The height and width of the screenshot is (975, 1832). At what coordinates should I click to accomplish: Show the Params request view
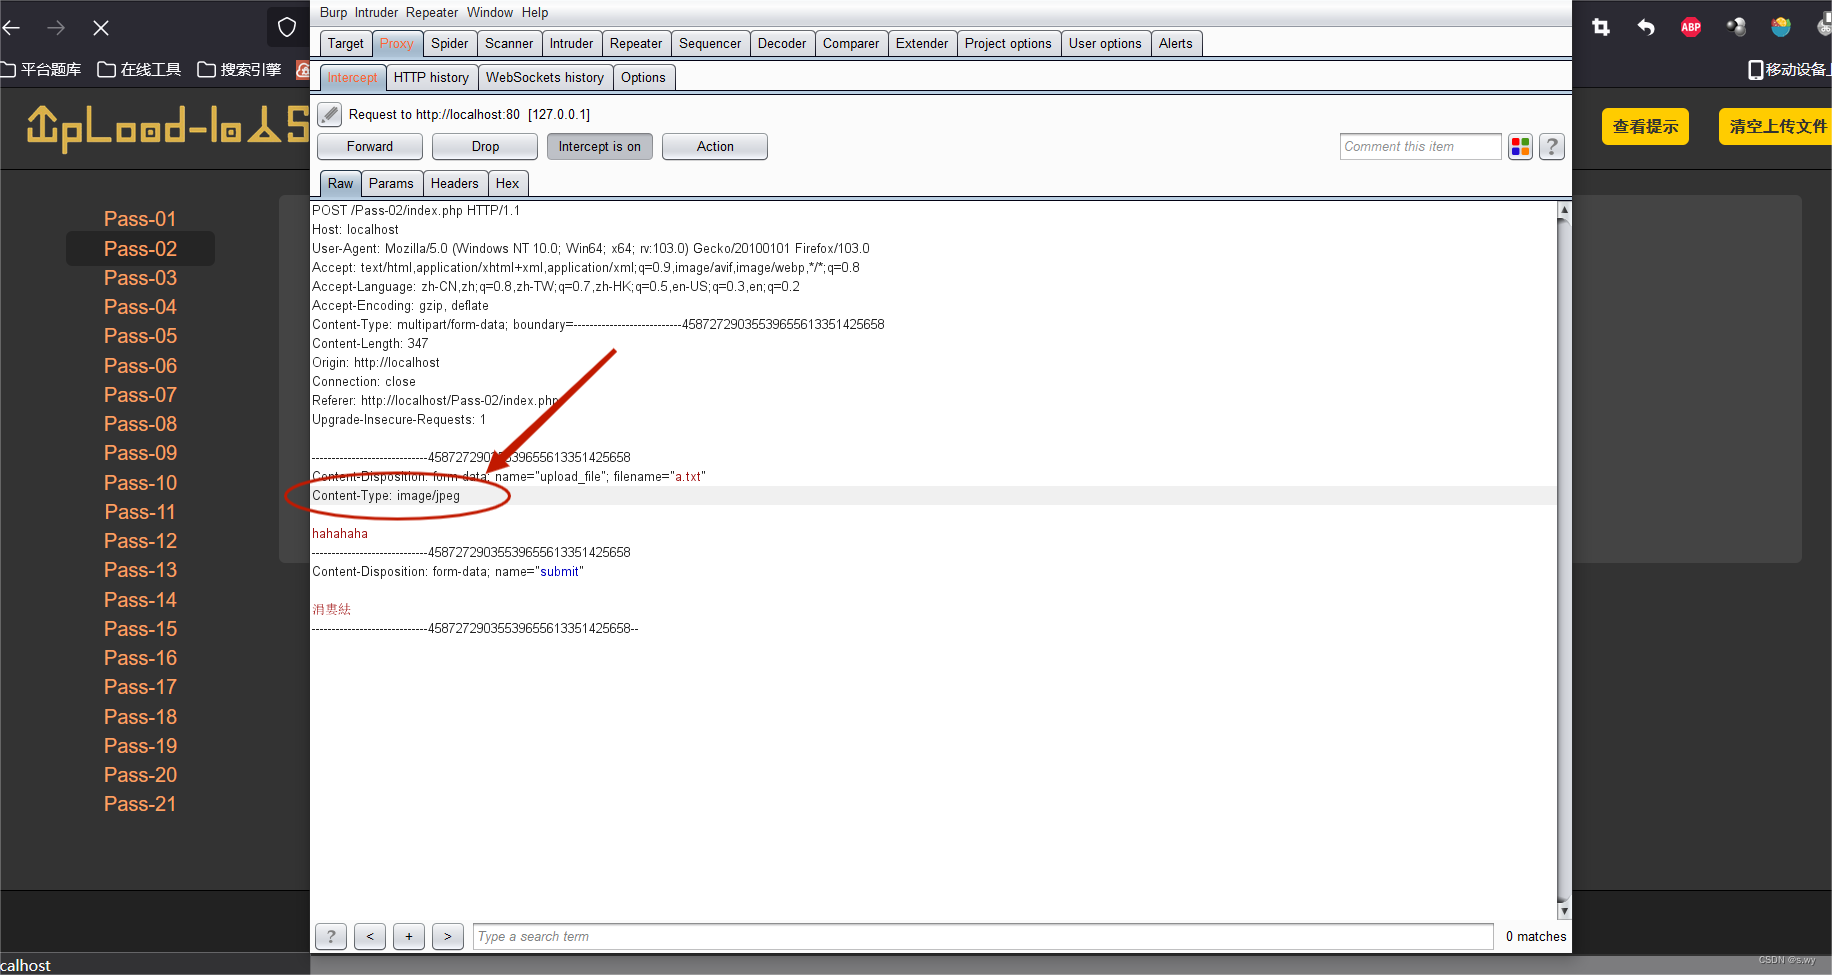(391, 184)
